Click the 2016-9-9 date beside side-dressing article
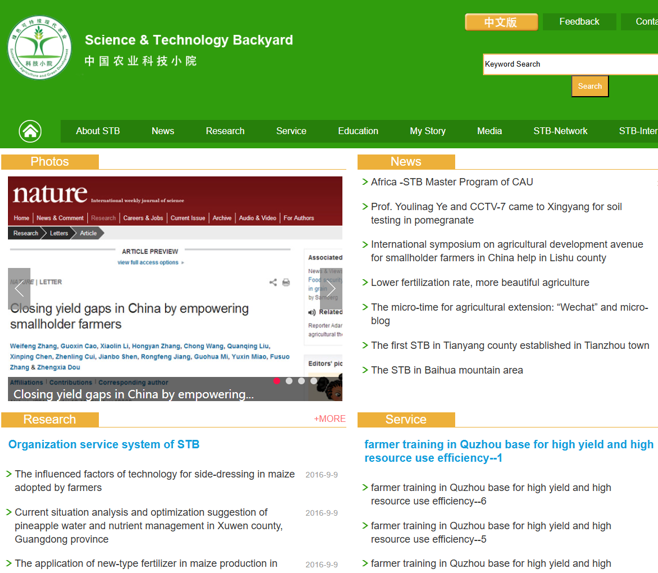This screenshot has height=573, width=658. tap(321, 475)
